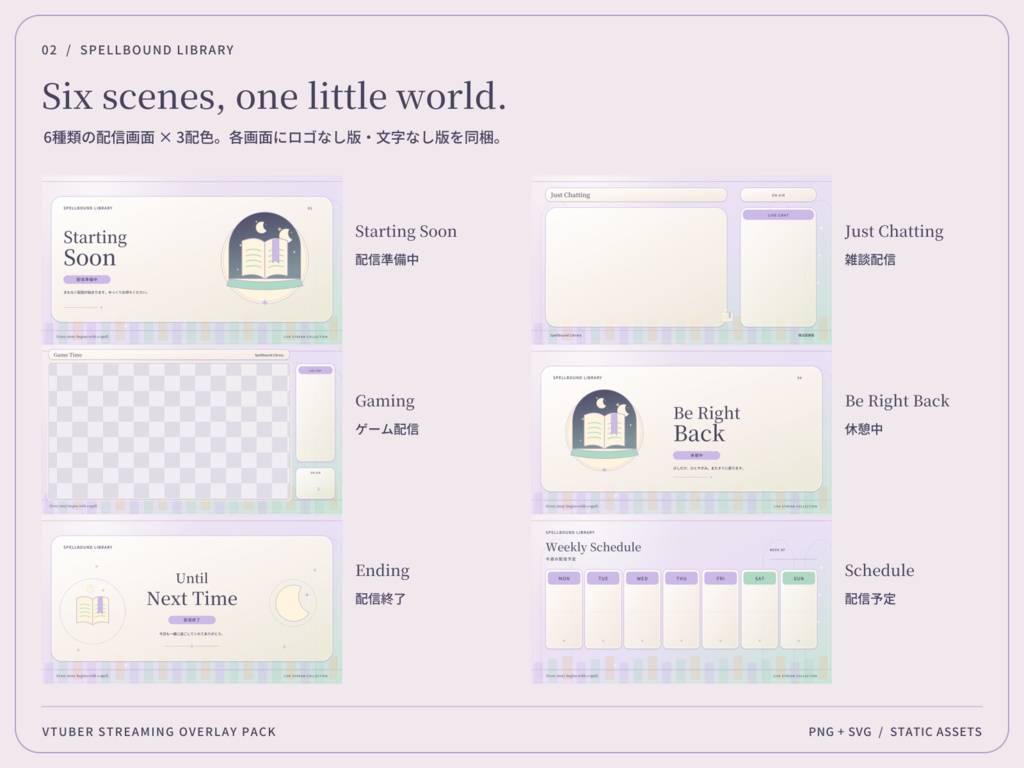
Task: Click the purple pill under Starting Soon title
Action: pos(87,280)
